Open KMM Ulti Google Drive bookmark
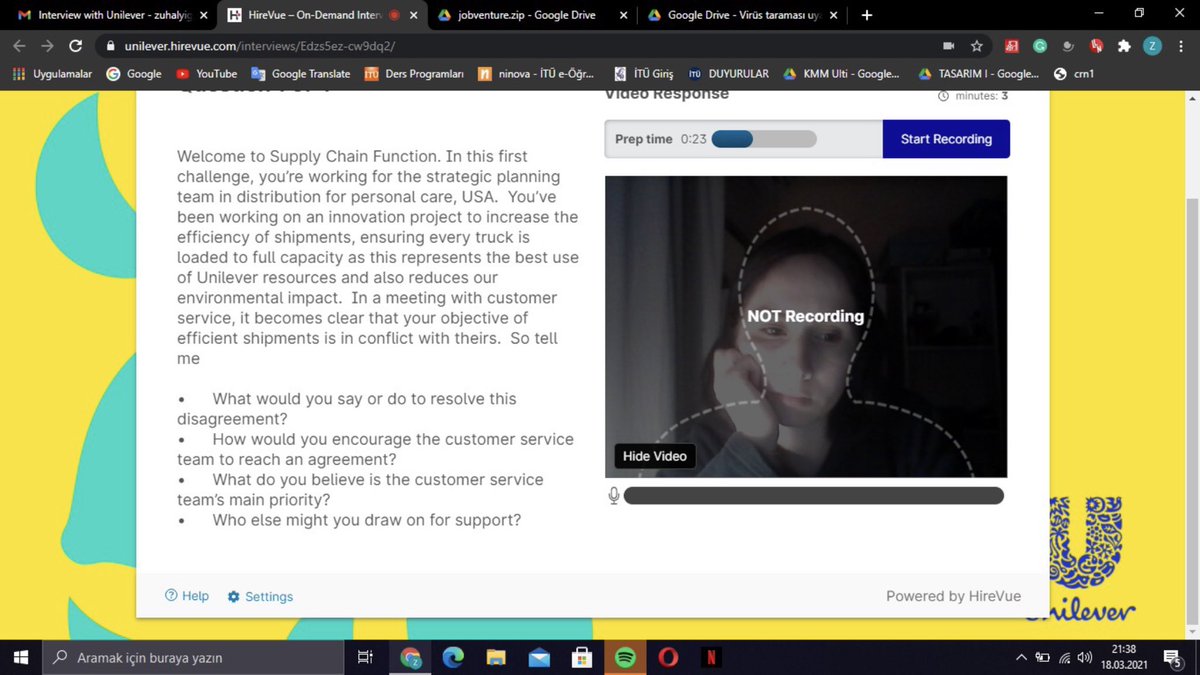The height and width of the screenshot is (675, 1200). 841,73
